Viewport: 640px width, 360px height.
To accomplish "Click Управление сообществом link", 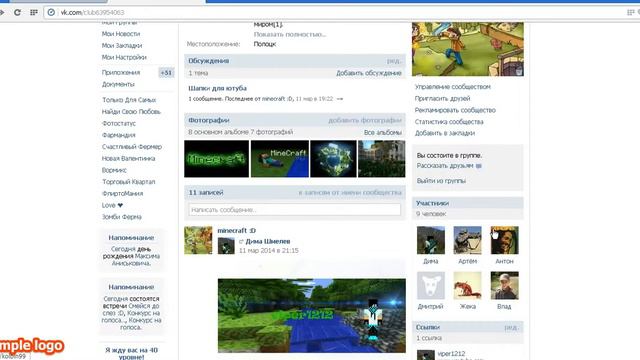I will 453,87.
